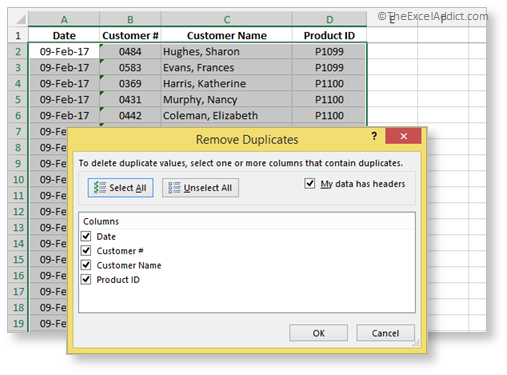Click customer number 0484 cell
Screen dimensions: 507x375
click(x=130, y=51)
